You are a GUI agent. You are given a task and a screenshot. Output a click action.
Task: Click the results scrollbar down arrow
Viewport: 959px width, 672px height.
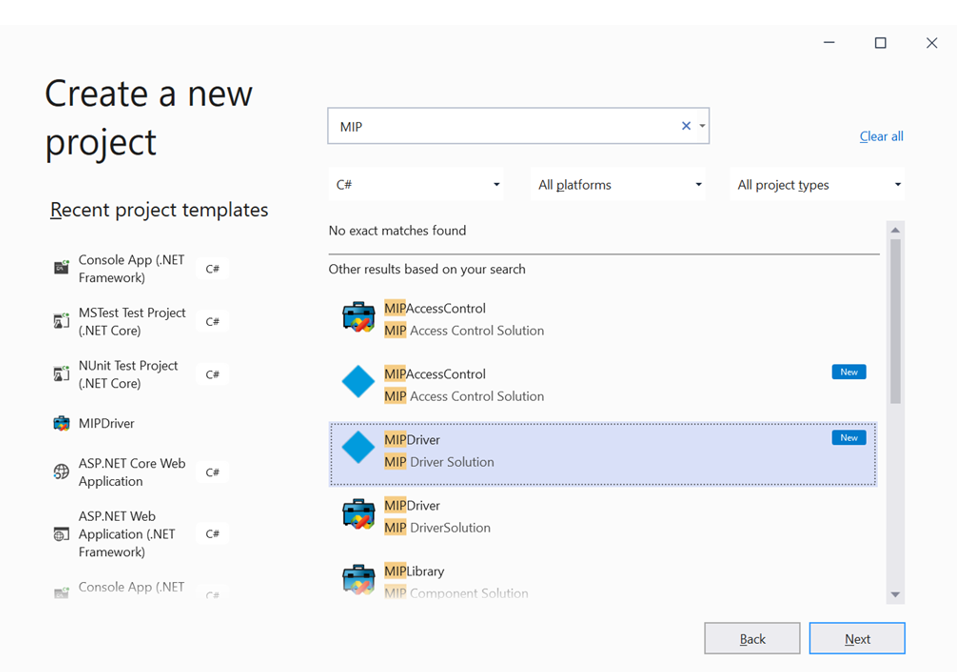(895, 594)
